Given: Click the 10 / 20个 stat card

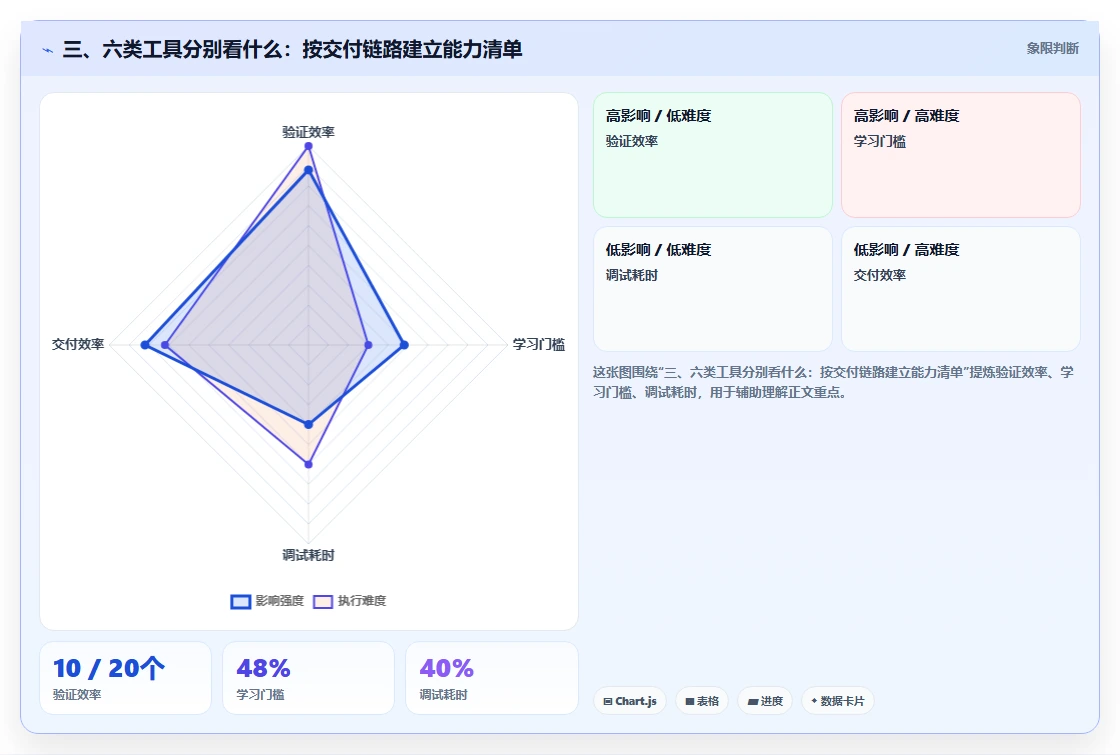Looking at the screenshot, I should 126,678.
